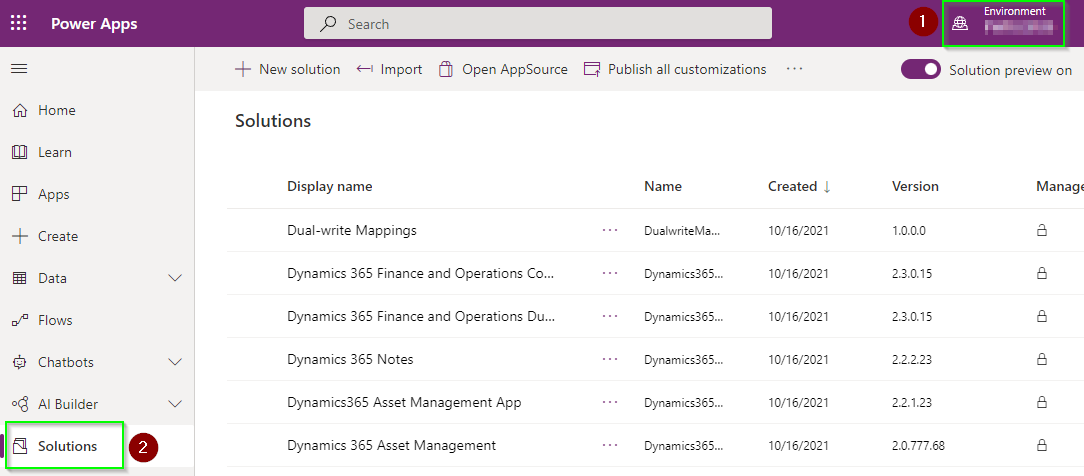Collapse the left navigation hamburger menu
1084x476 pixels.
tap(19, 69)
